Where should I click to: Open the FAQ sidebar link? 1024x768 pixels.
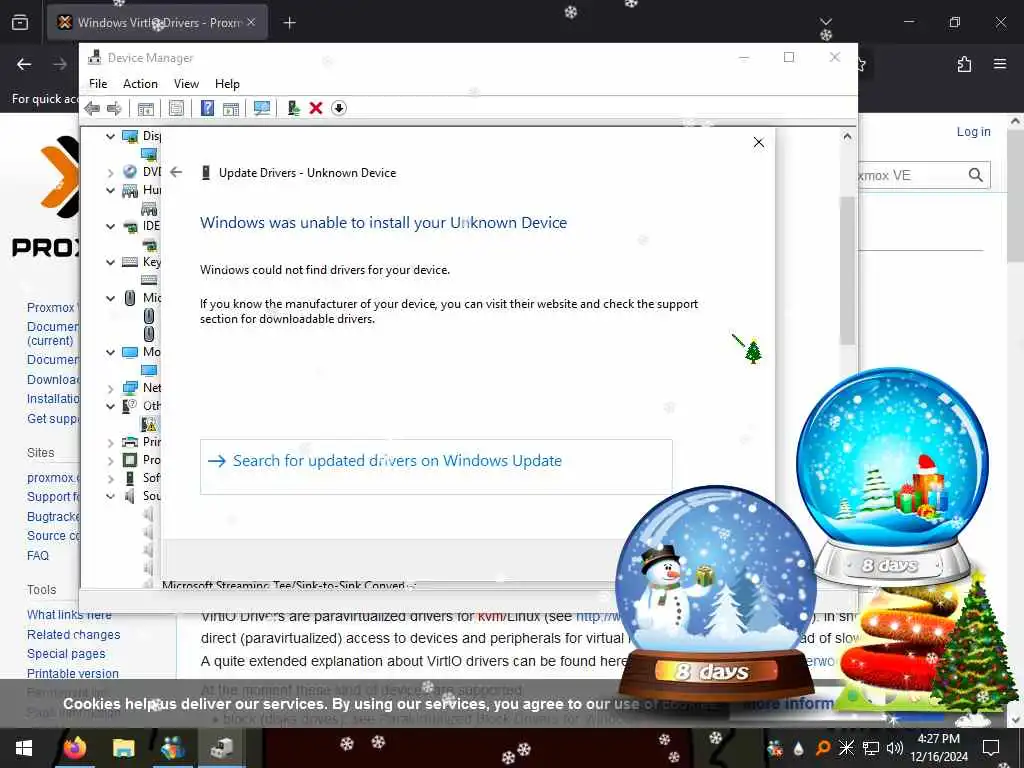(38, 555)
